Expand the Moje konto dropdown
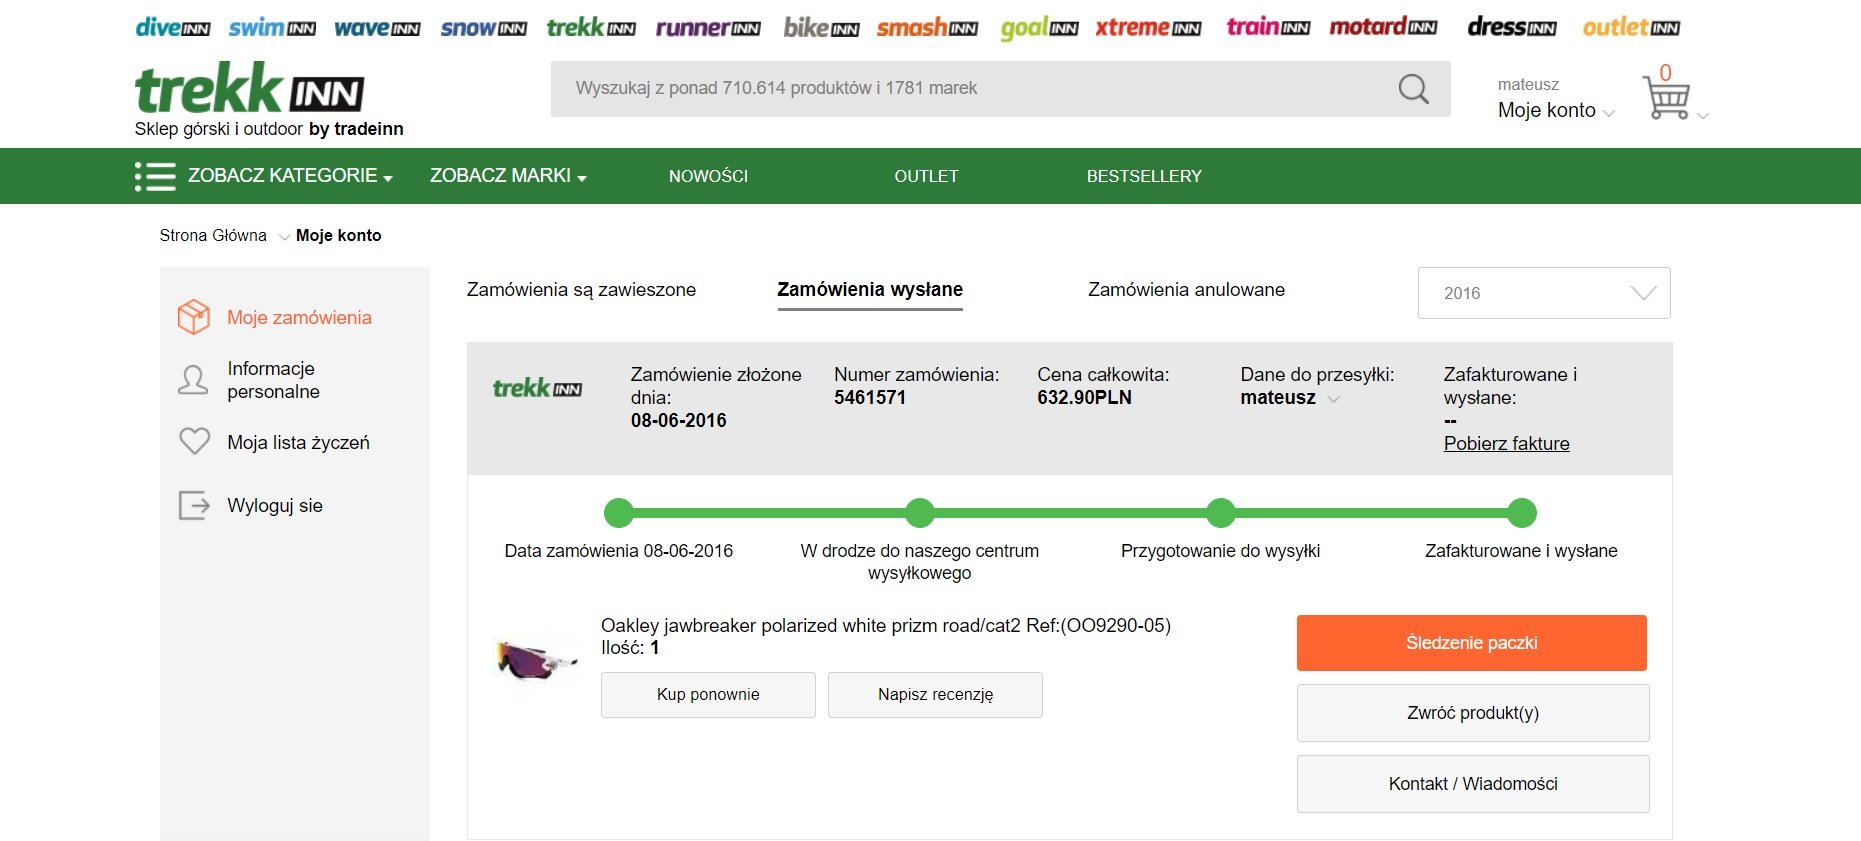 coord(1556,111)
